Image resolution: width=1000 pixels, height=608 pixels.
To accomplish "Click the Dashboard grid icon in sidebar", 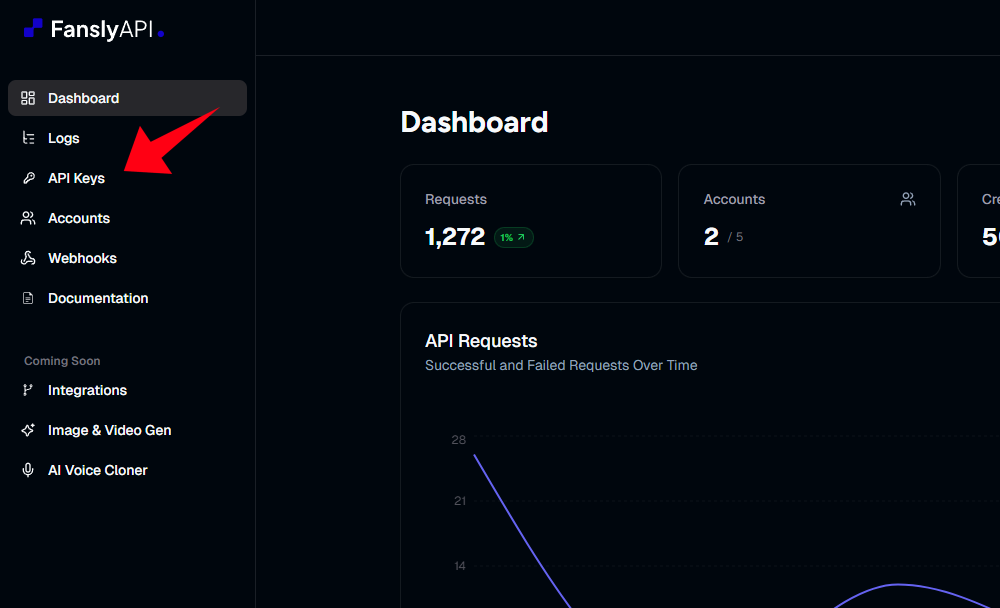I will pyautogui.click(x=28, y=97).
